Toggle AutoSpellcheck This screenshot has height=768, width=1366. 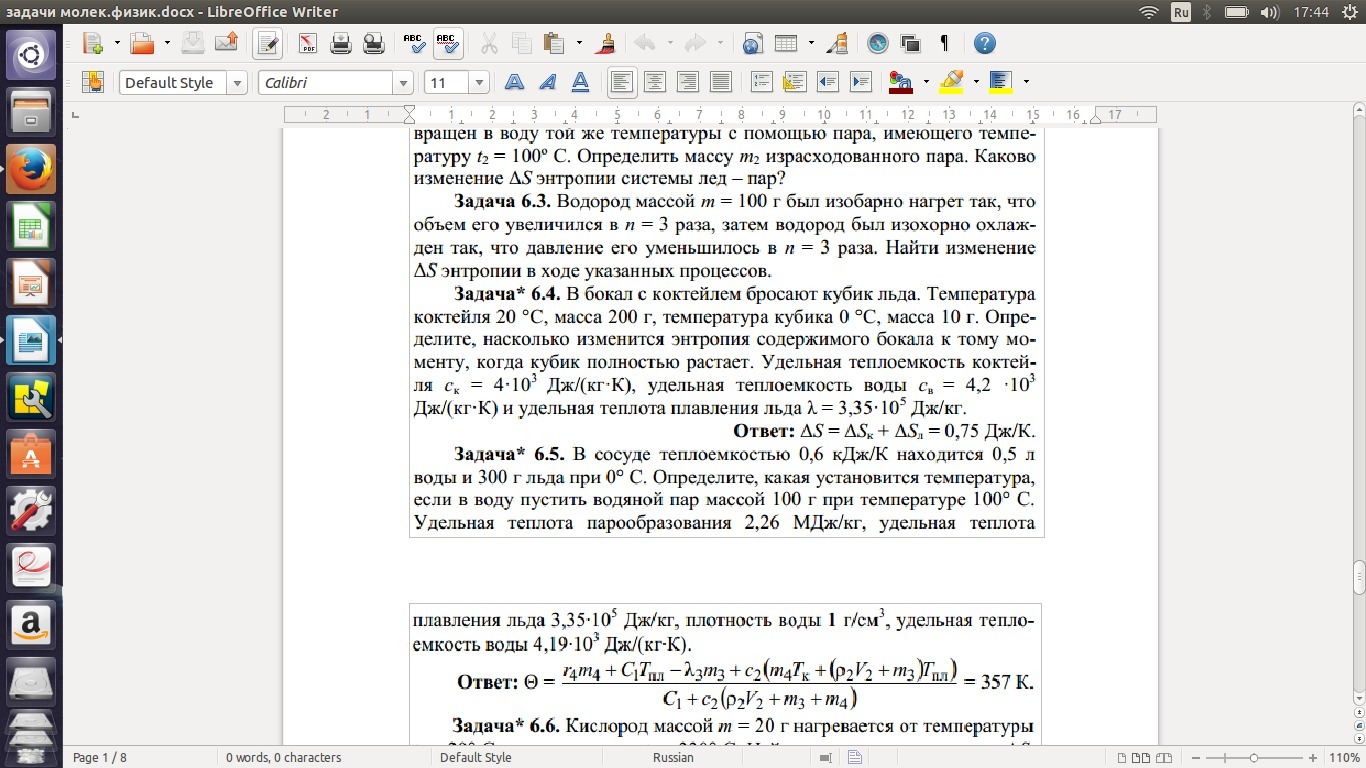pyautogui.click(x=447, y=43)
